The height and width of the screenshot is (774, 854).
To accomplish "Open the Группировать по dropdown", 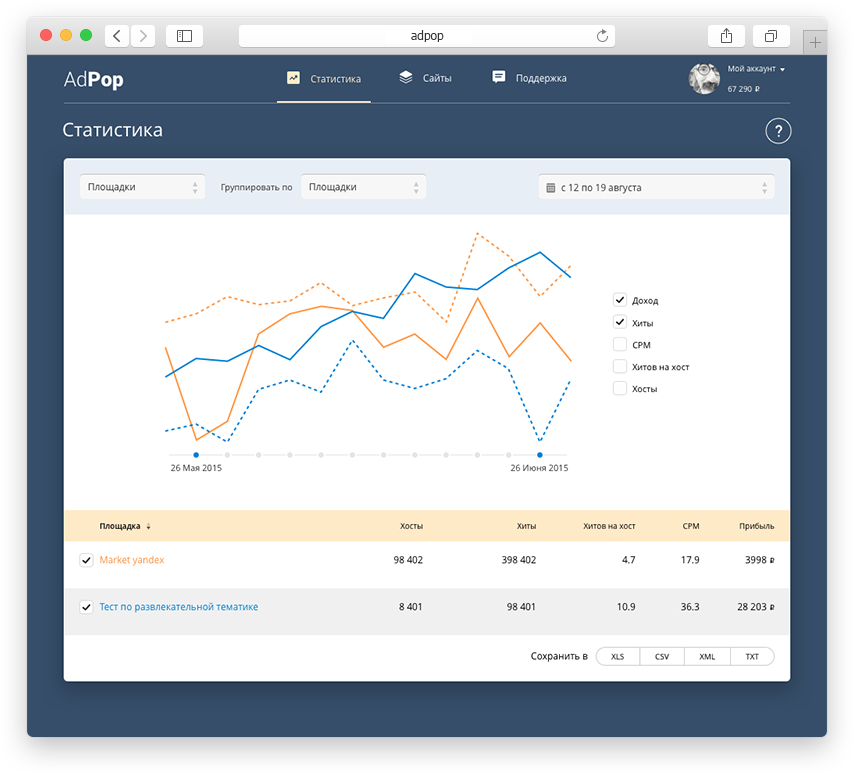I will [363, 187].
